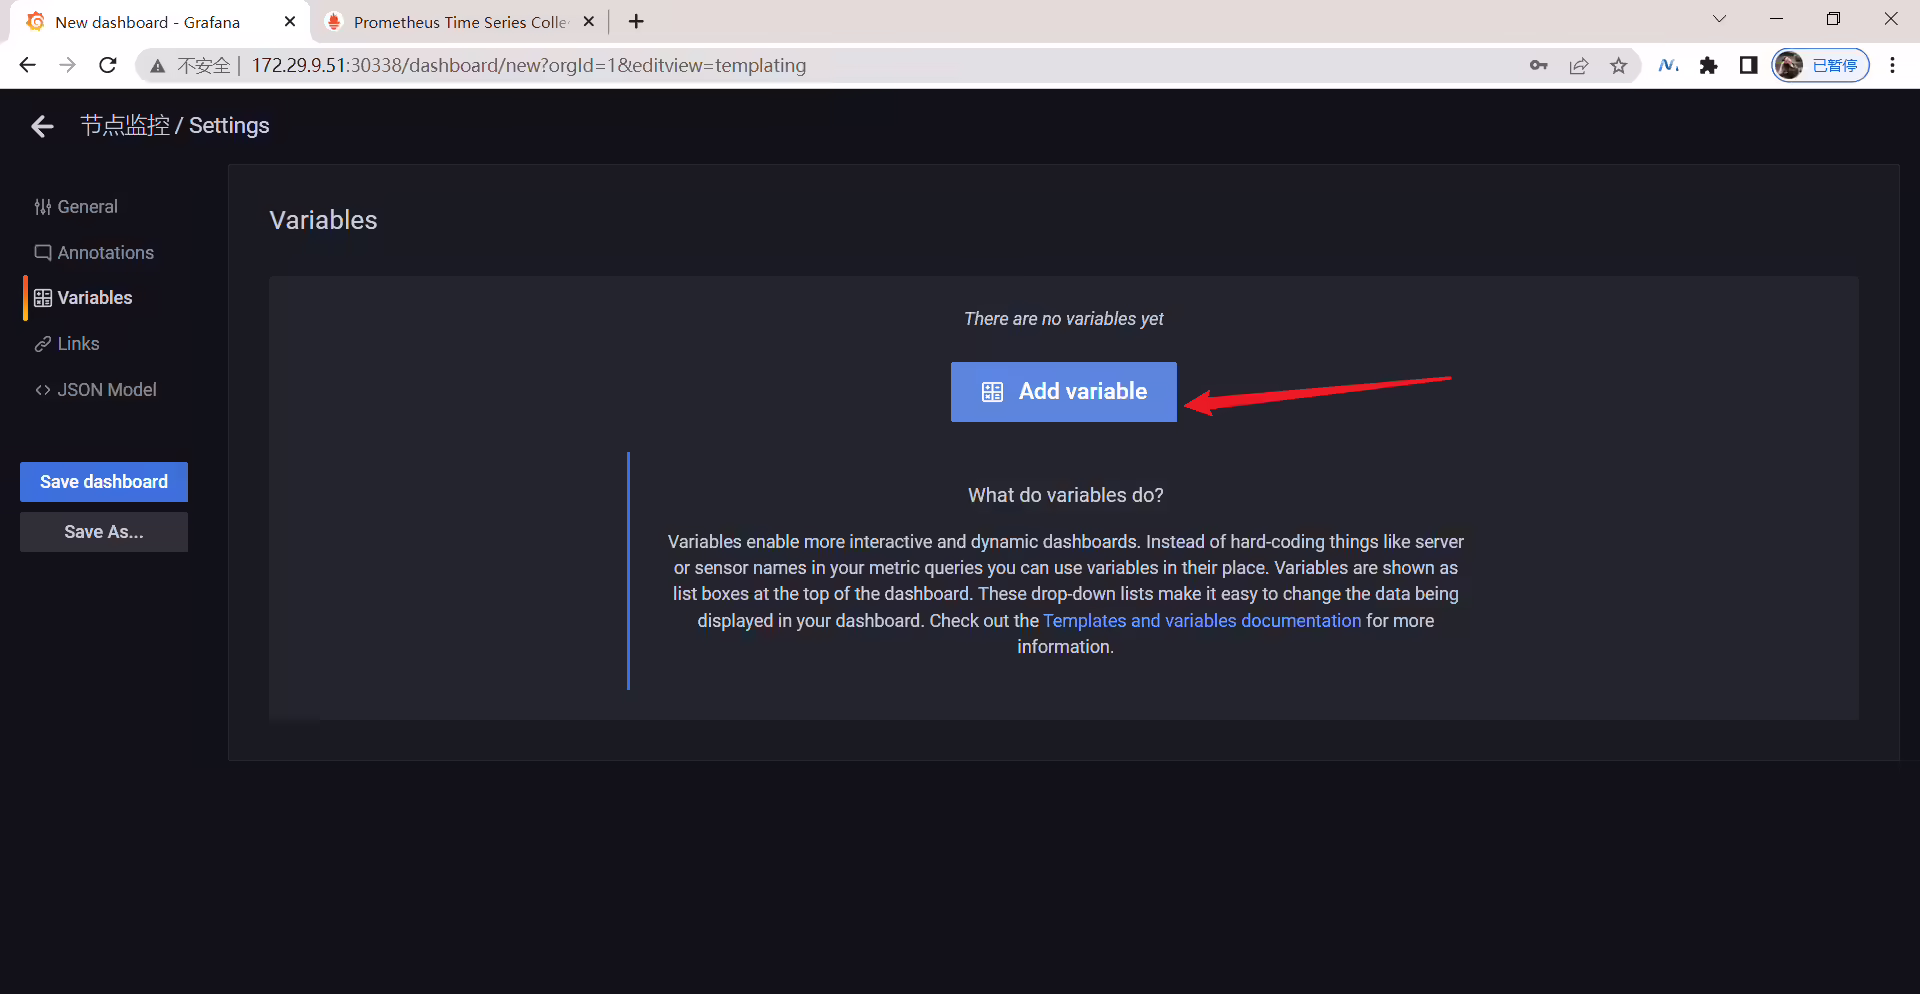Toggle the browser side panel icon

coord(1748,65)
